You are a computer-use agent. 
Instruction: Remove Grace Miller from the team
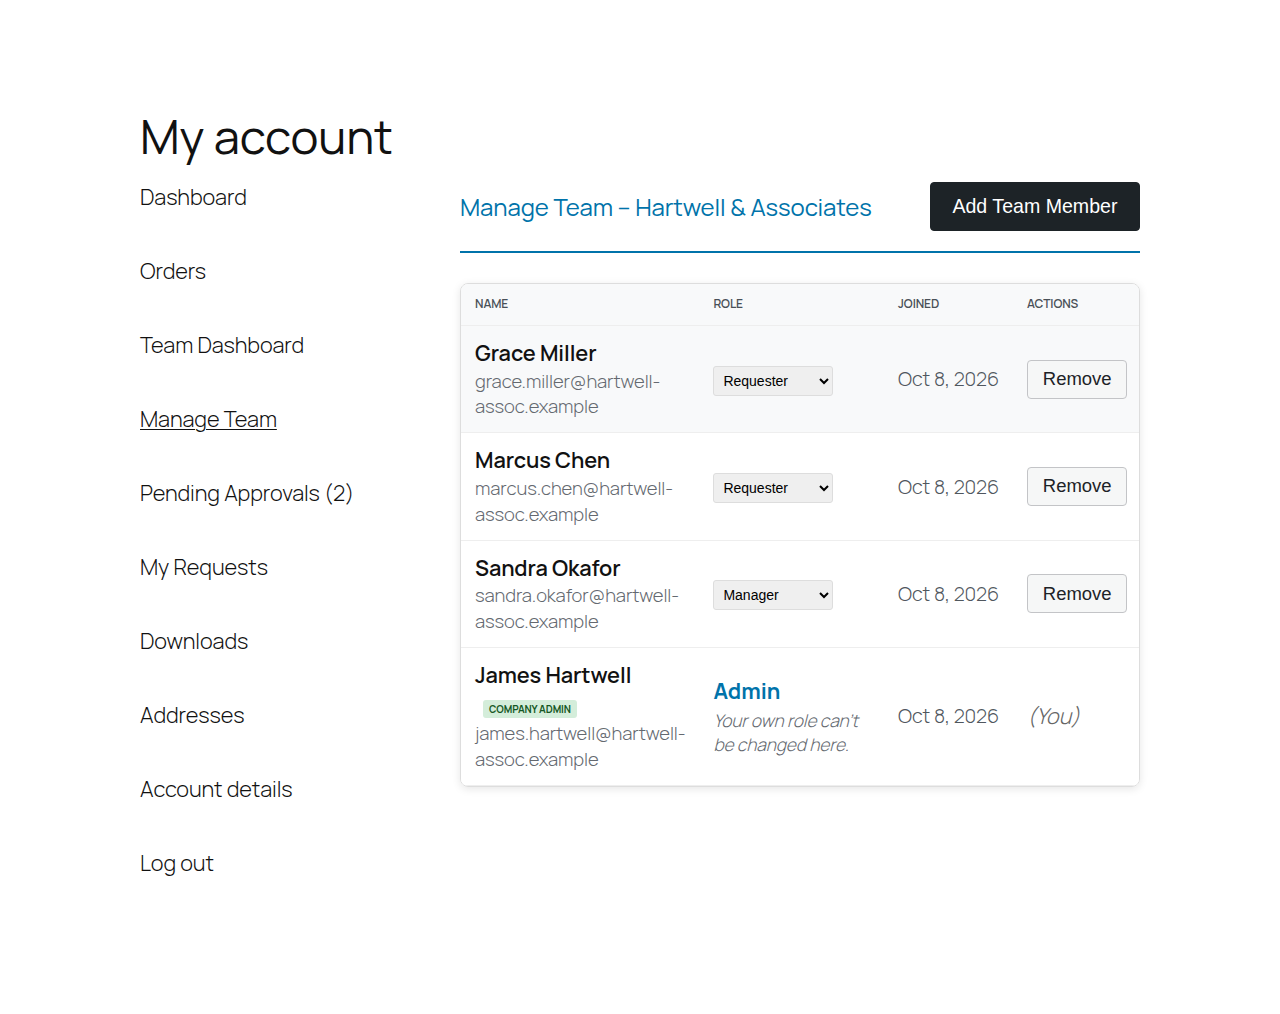tap(1076, 379)
